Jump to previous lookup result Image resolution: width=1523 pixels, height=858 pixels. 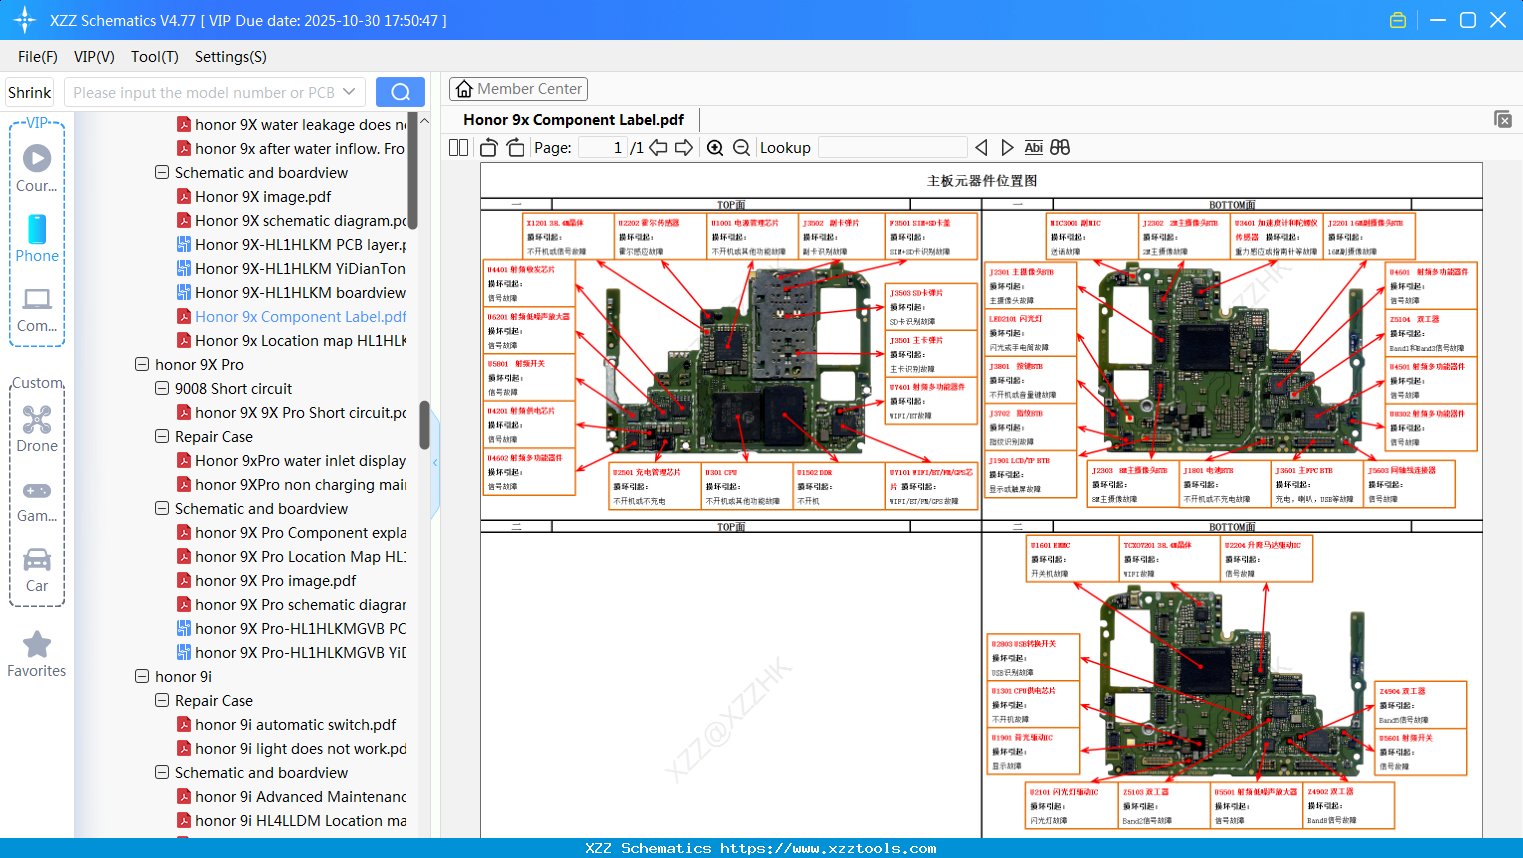(981, 148)
